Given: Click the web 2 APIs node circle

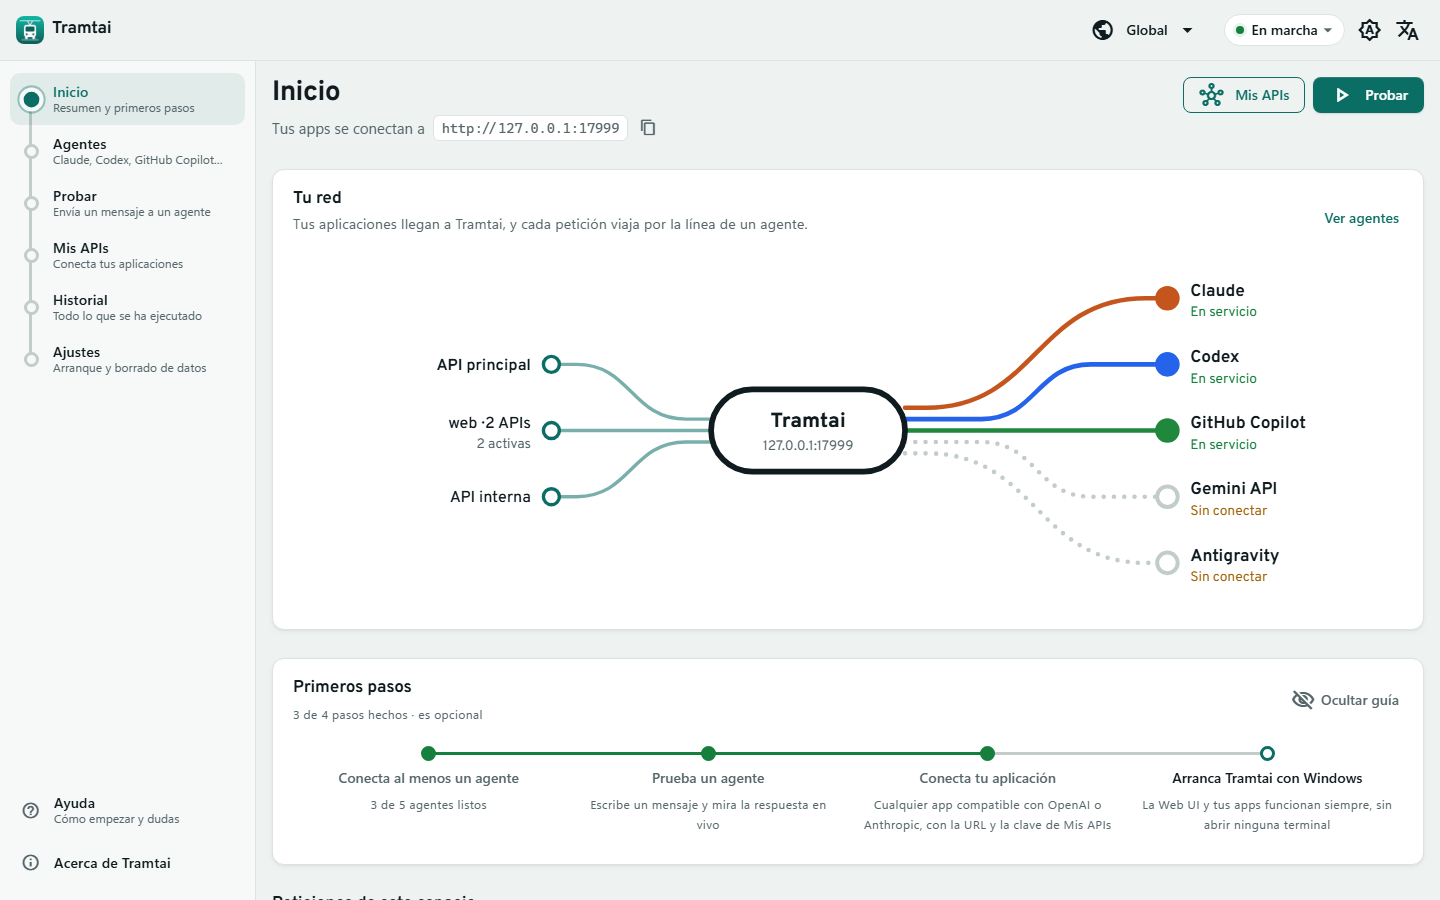Looking at the screenshot, I should pos(551,430).
